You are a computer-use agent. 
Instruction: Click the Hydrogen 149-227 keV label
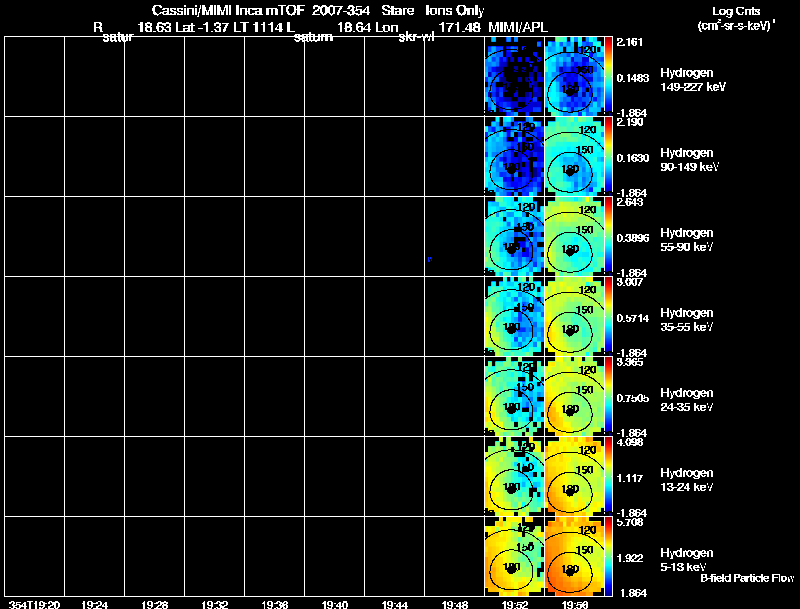point(693,80)
